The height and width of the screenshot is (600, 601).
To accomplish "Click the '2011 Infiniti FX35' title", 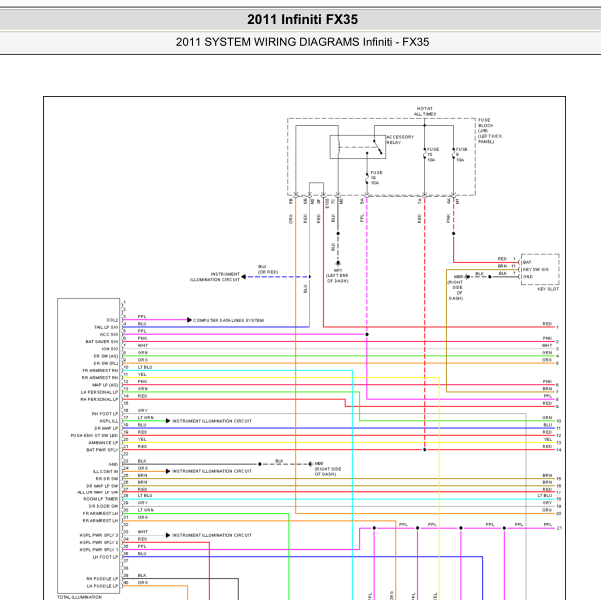I will click(302, 19).
